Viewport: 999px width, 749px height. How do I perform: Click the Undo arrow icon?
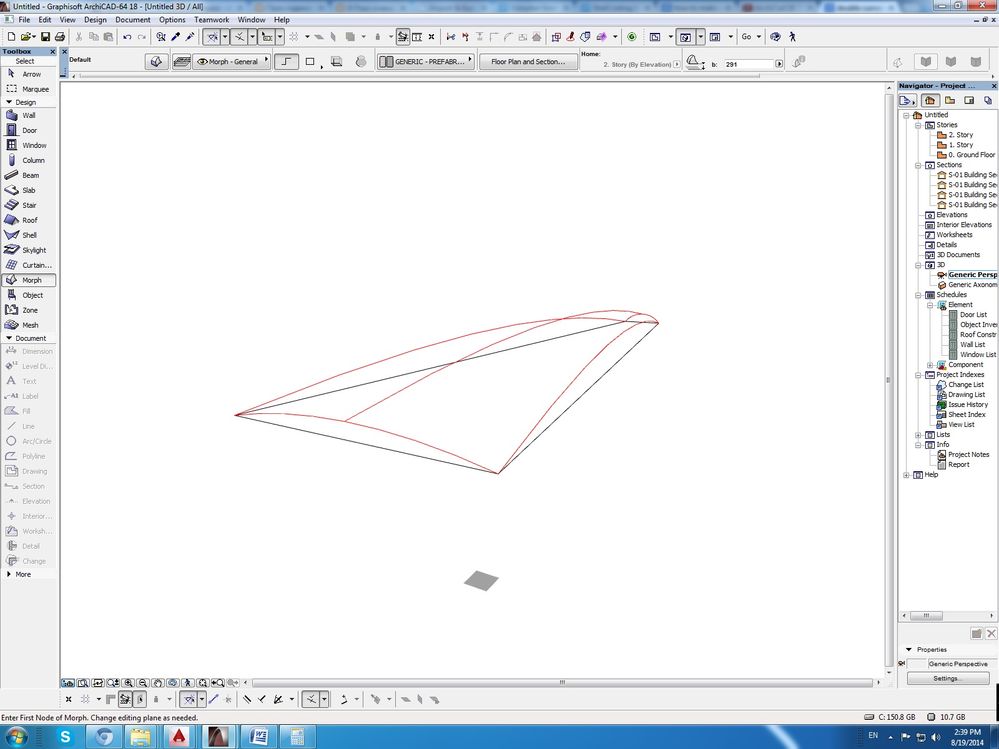(127, 37)
